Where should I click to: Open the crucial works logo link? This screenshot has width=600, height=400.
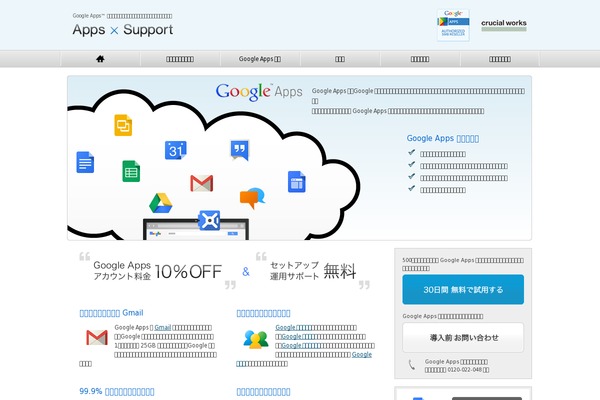(504, 25)
